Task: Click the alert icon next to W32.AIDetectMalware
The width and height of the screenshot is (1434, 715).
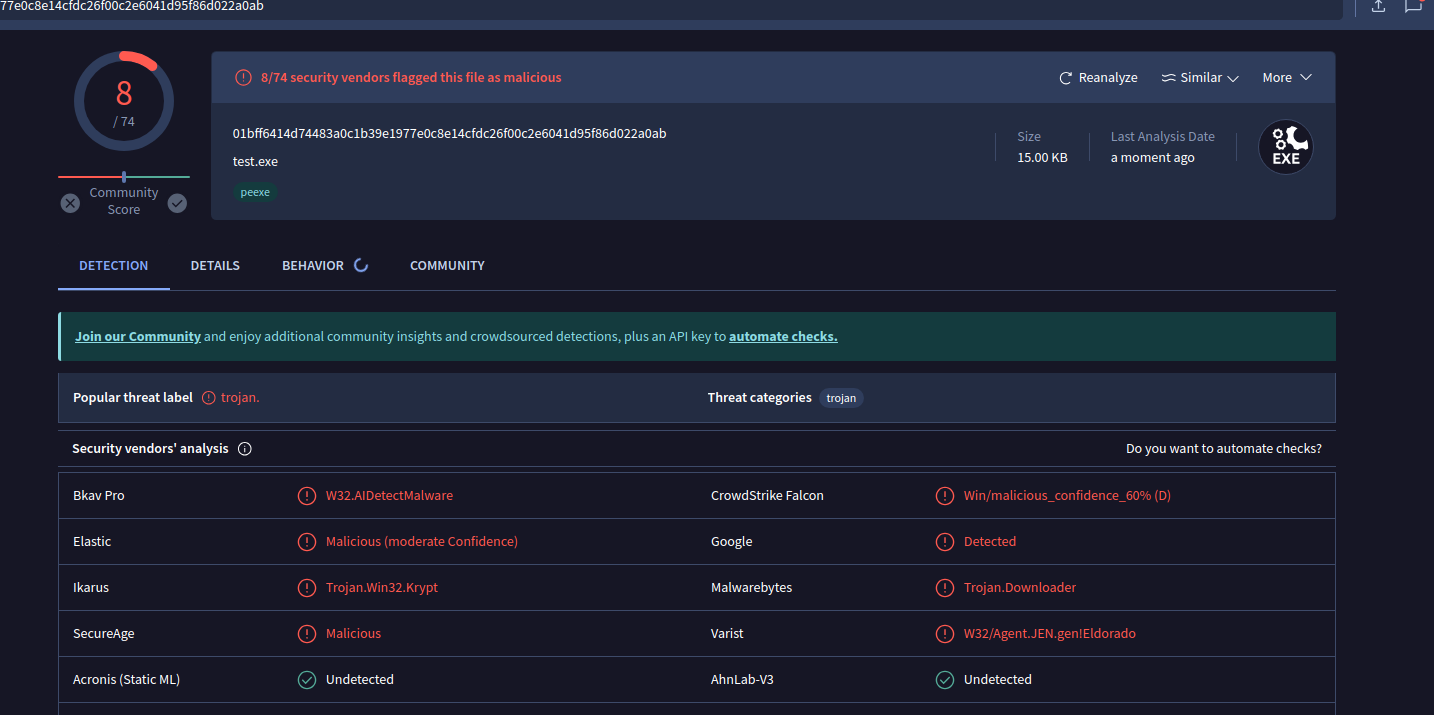Action: click(x=307, y=496)
